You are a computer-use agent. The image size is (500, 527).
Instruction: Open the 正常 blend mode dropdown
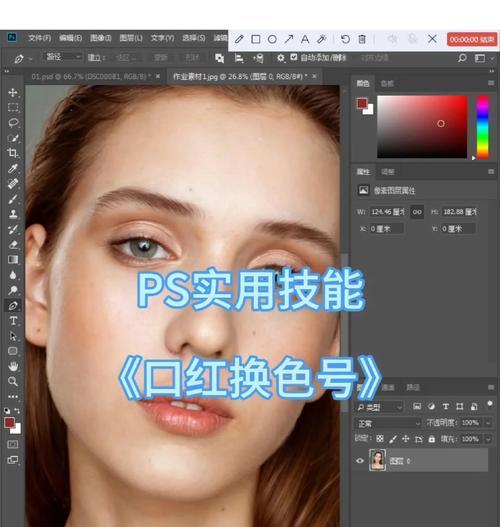pos(388,423)
